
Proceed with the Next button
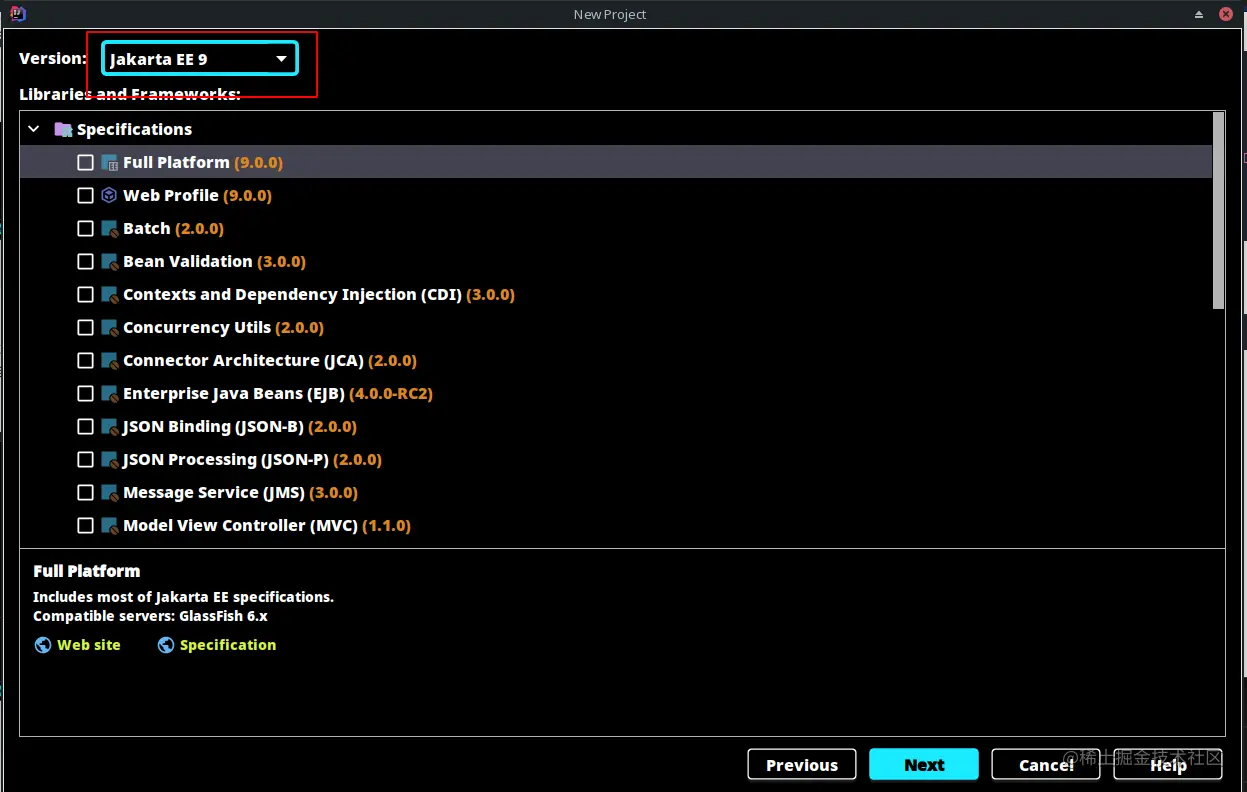[924, 764]
